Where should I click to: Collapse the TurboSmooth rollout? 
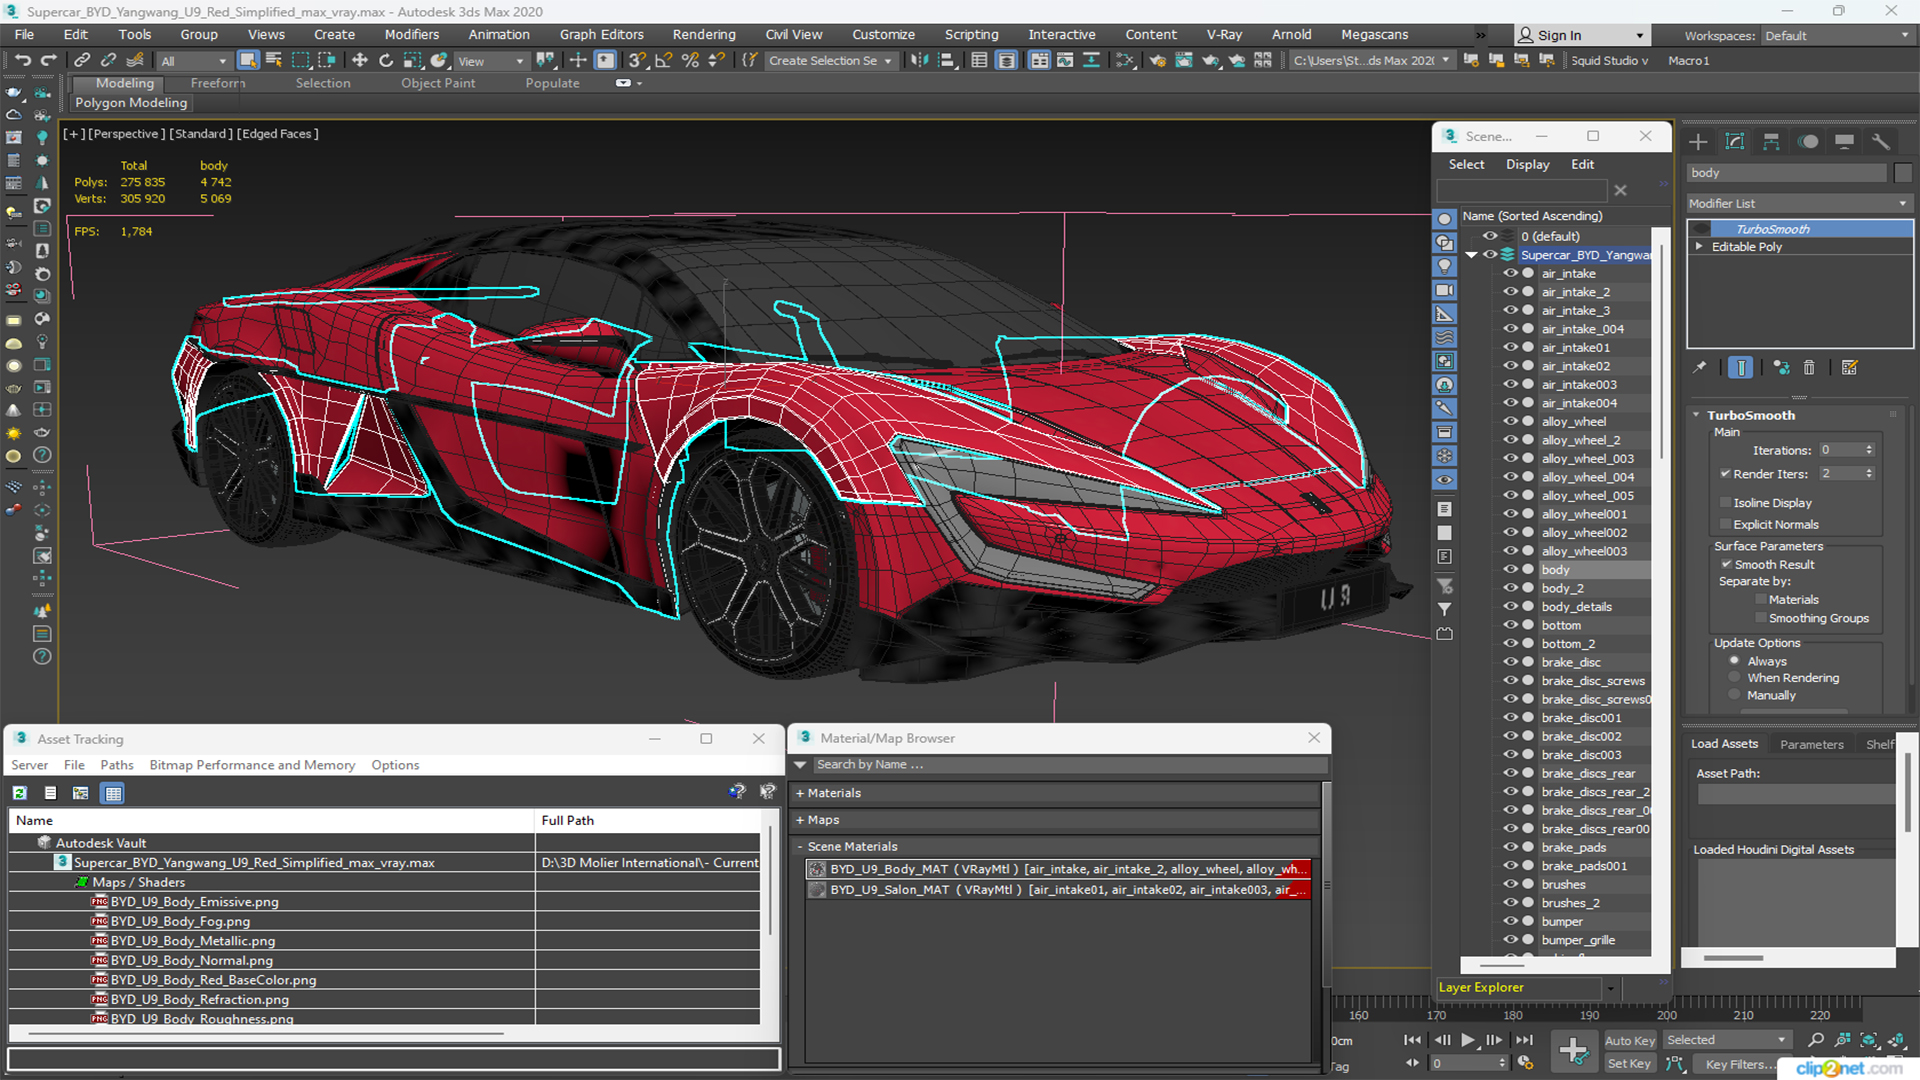point(1697,415)
